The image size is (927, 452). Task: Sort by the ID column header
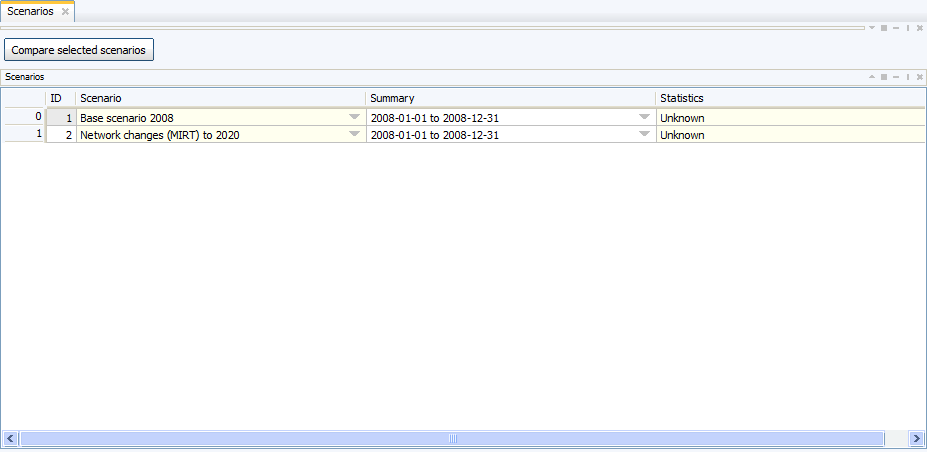click(61, 98)
